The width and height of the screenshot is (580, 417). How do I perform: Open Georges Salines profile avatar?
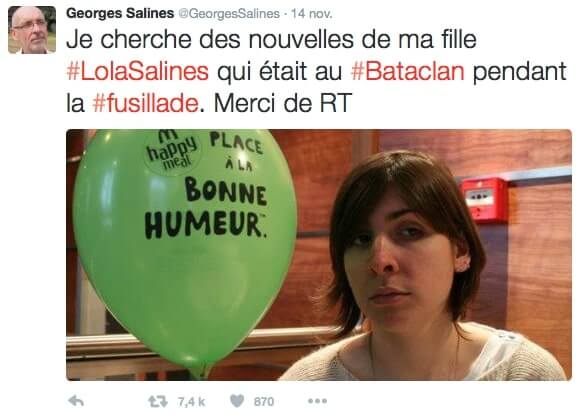pyautogui.click(x=32, y=30)
